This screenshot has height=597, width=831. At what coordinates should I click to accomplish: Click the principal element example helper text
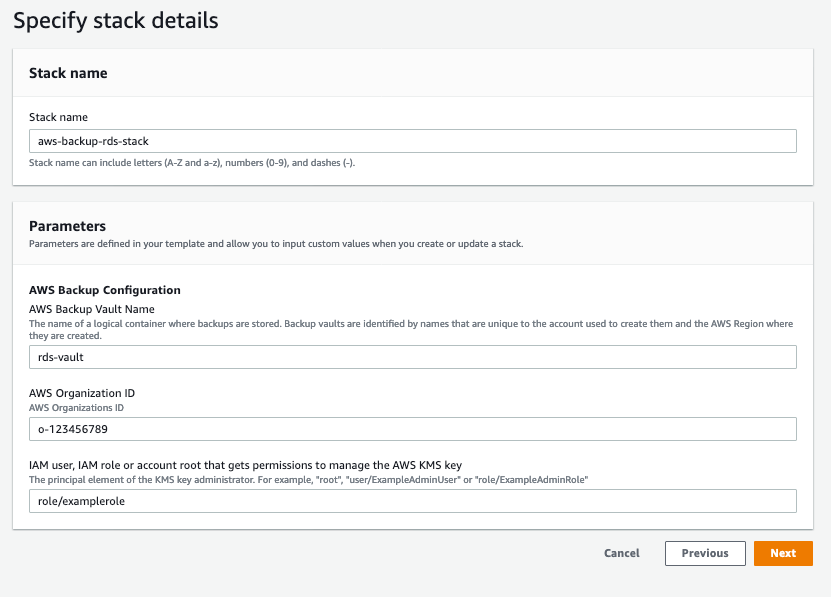point(308,480)
